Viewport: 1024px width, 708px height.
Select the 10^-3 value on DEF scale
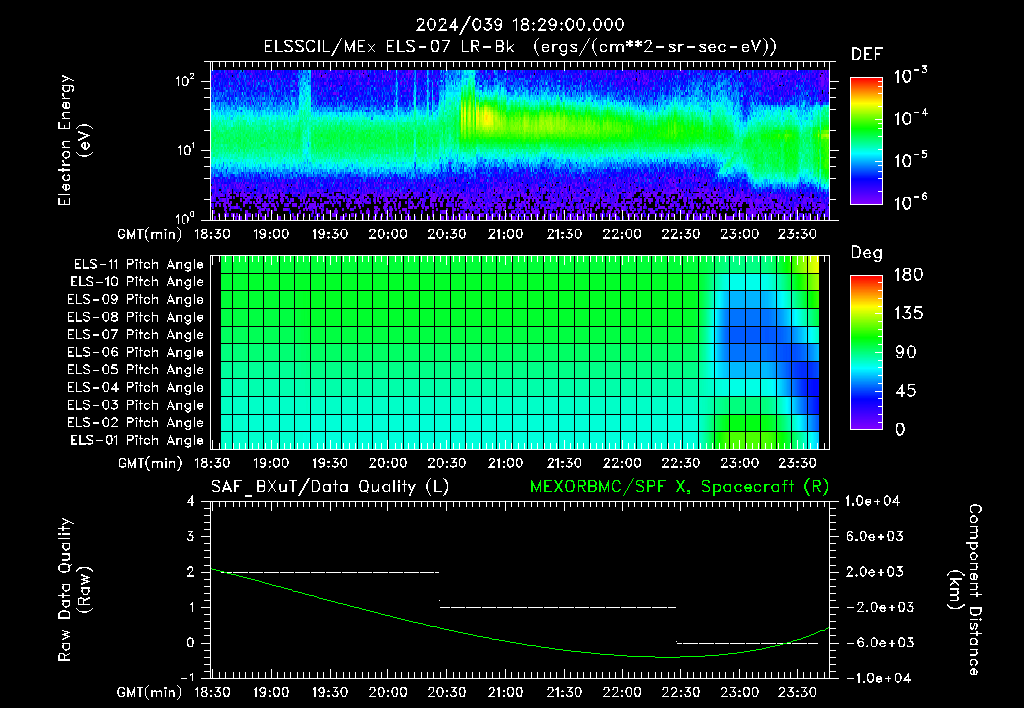(911, 76)
